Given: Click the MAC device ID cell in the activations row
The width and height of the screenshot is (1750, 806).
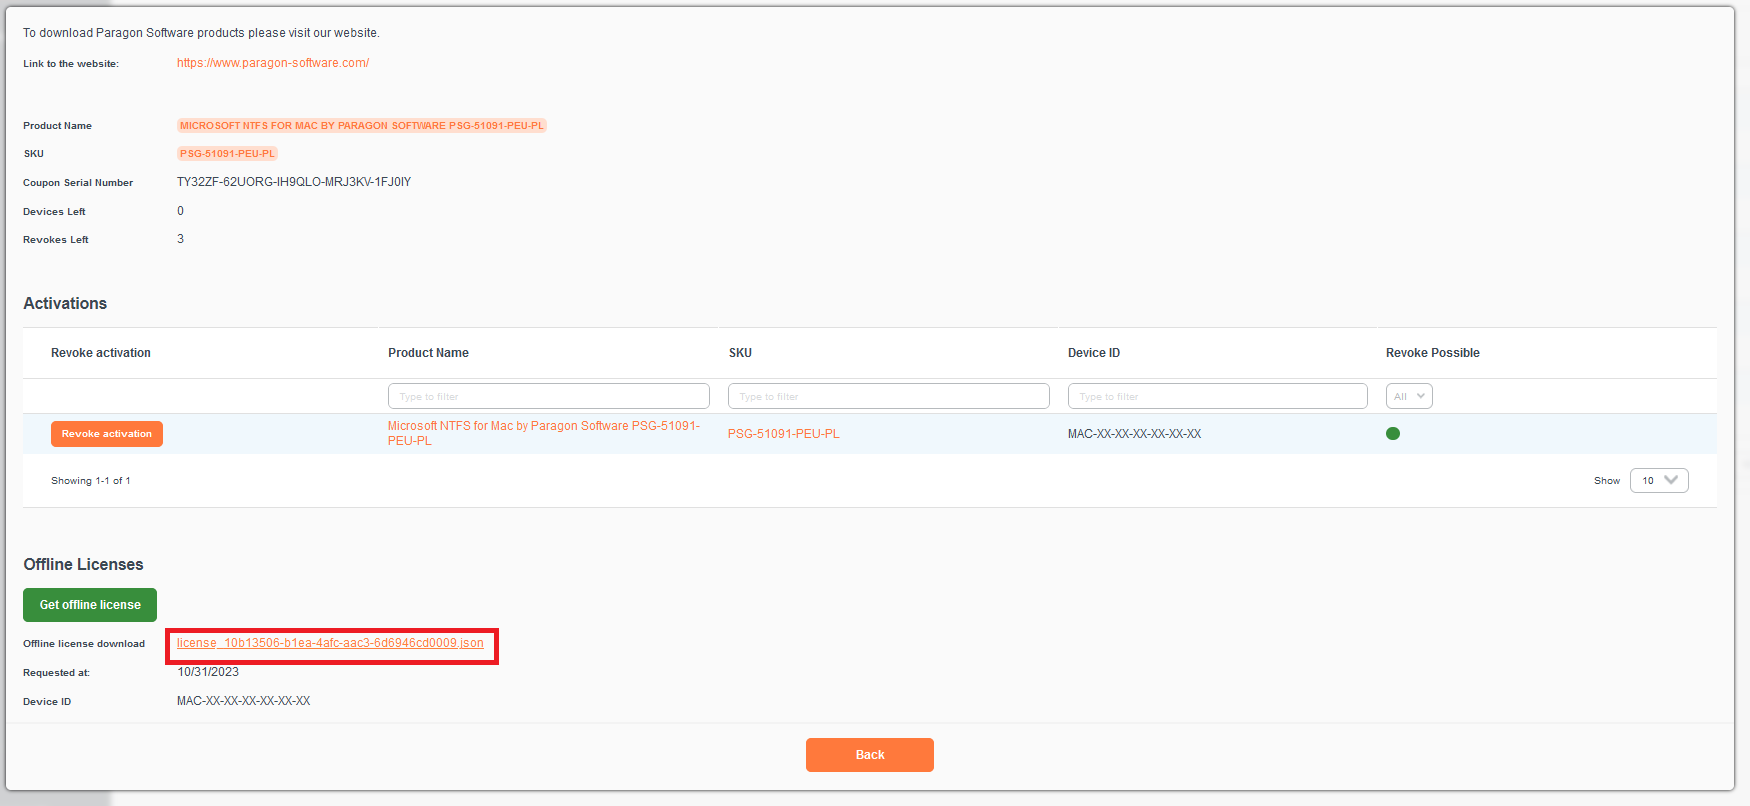Looking at the screenshot, I should [1134, 434].
